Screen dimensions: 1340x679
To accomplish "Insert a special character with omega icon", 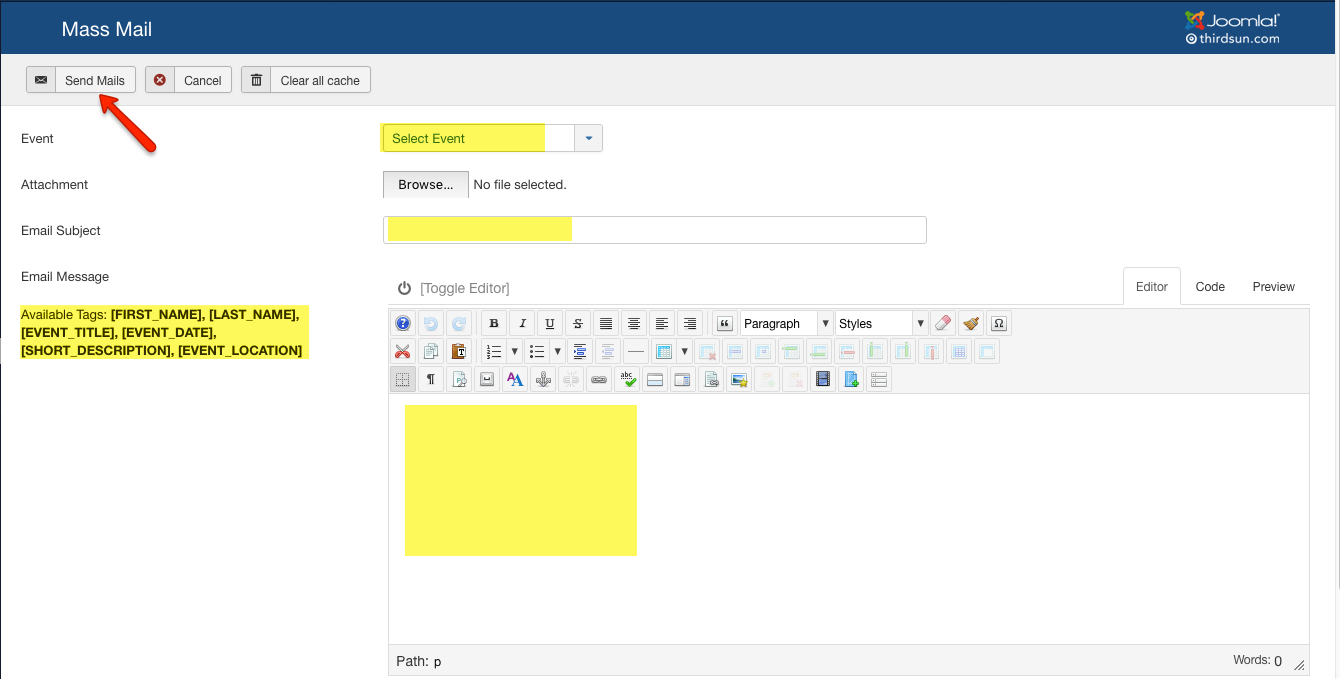I will 998,324.
